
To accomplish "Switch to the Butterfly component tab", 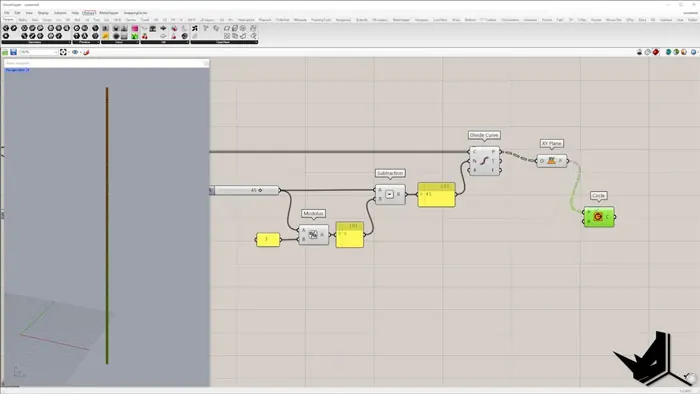I will point(362,20).
